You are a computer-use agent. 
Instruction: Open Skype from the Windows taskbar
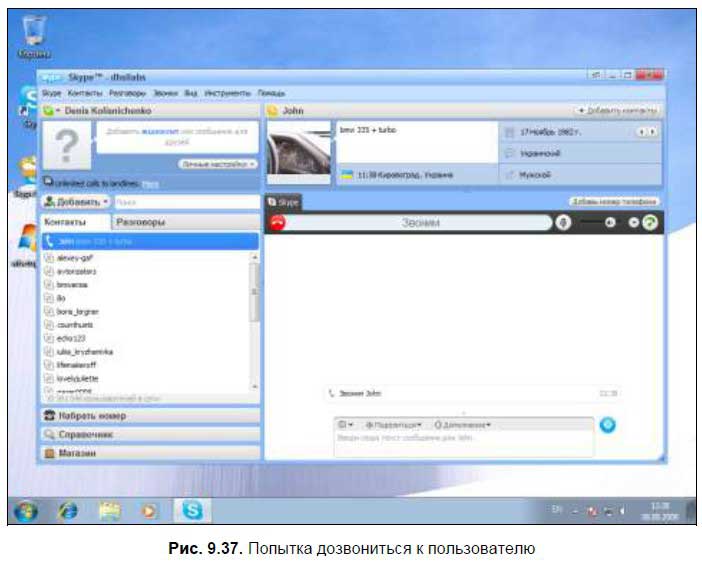pyautogui.click(x=191, y=511)
